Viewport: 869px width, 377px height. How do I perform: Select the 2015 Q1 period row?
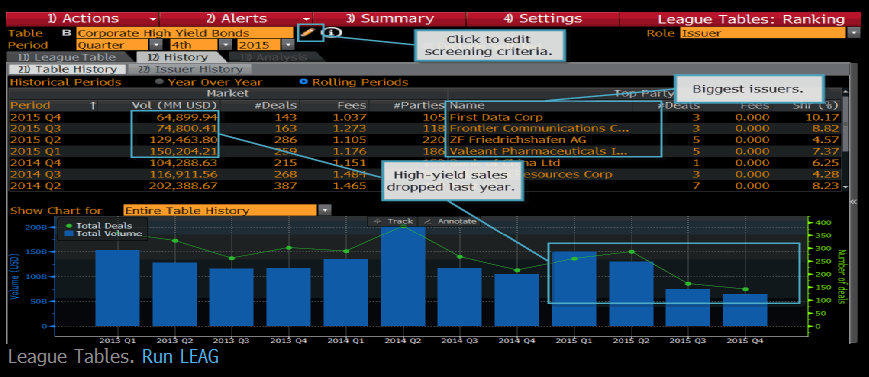(425, 151)
